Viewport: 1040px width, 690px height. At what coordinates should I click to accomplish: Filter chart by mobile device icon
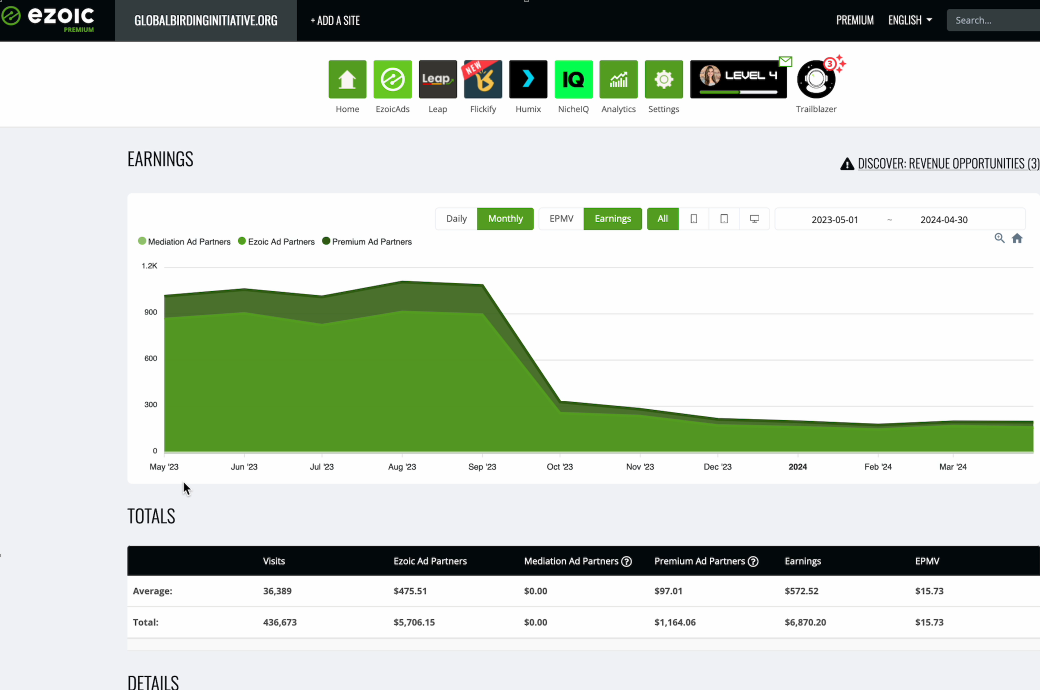pos(694,218)
